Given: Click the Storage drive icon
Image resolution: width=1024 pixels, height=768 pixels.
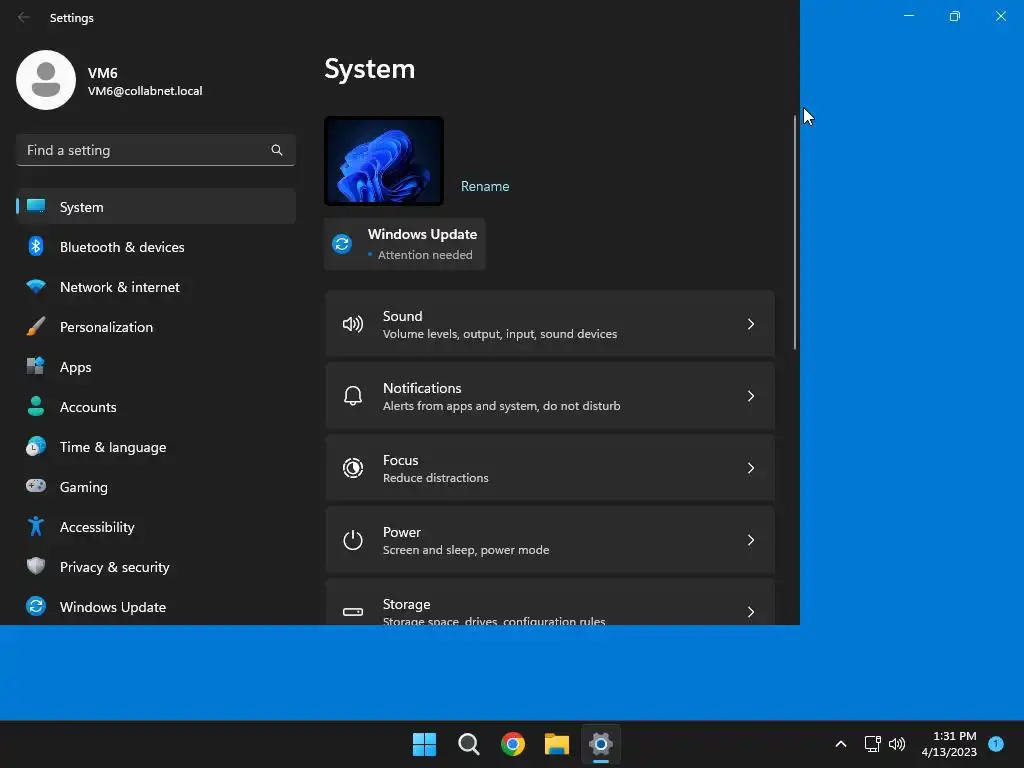Looking at the screenshot, I should coord(353,612).
